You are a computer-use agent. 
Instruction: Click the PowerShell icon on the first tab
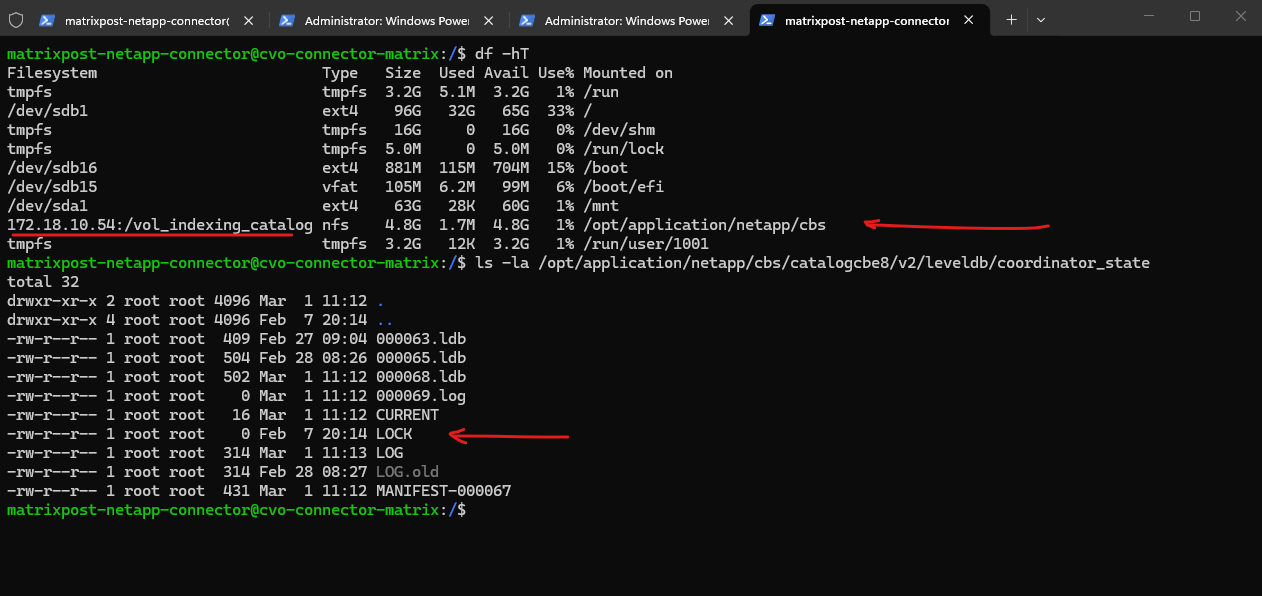47,20
